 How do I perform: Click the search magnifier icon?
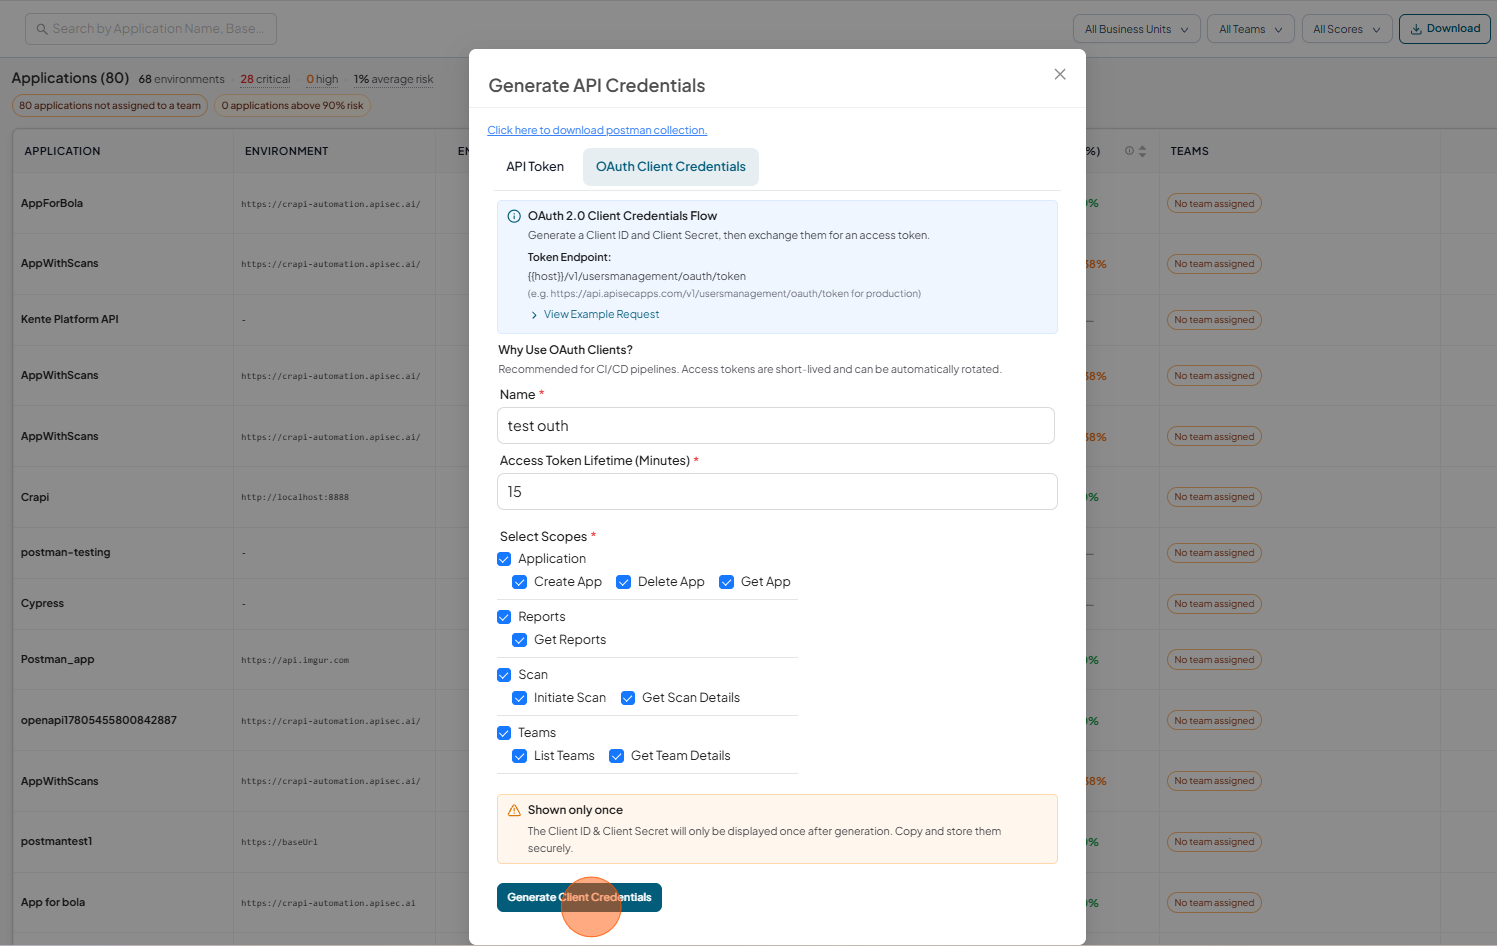click(x=42, y=29)
